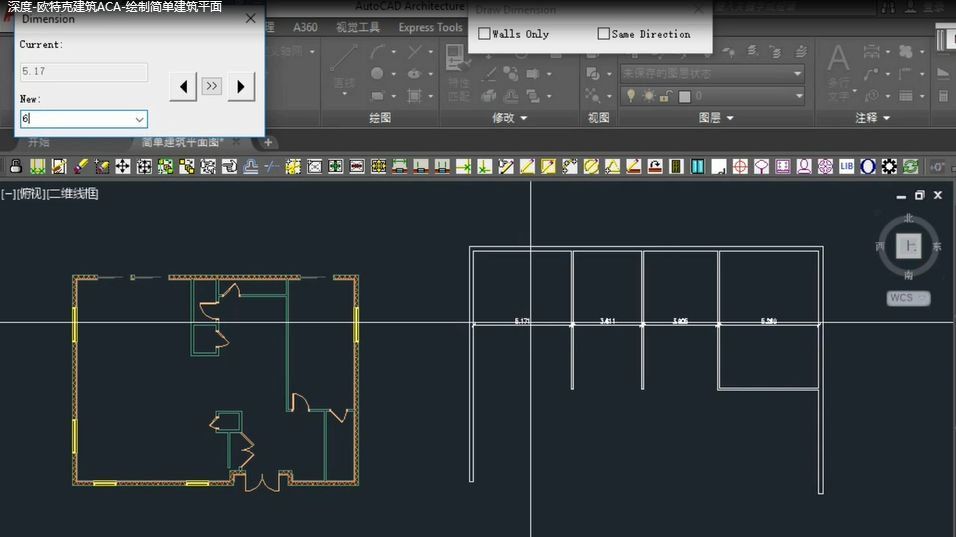Select the 直线 line tool in ribbon
Screen dimensions: 956x537
(344, 68)
